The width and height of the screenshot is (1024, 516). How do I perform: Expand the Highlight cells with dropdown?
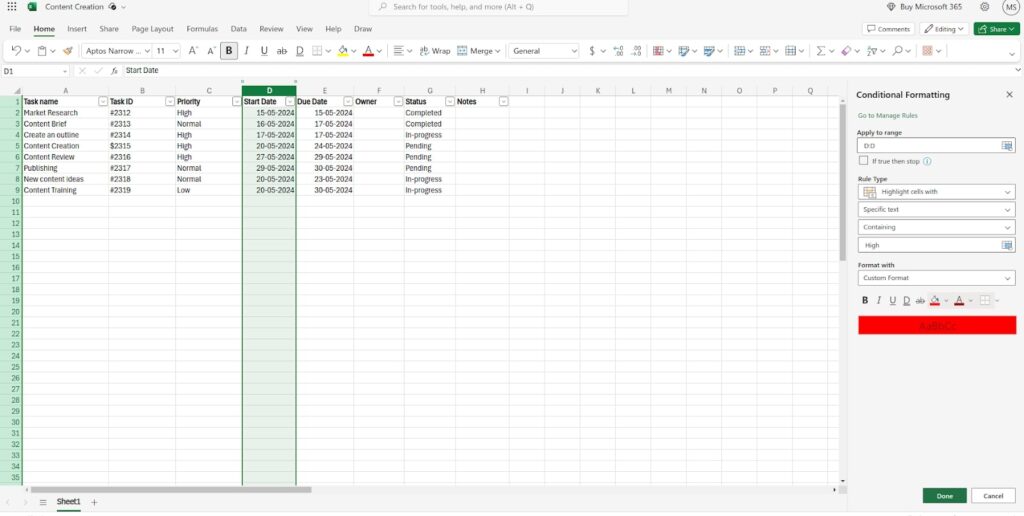point(936,192)
